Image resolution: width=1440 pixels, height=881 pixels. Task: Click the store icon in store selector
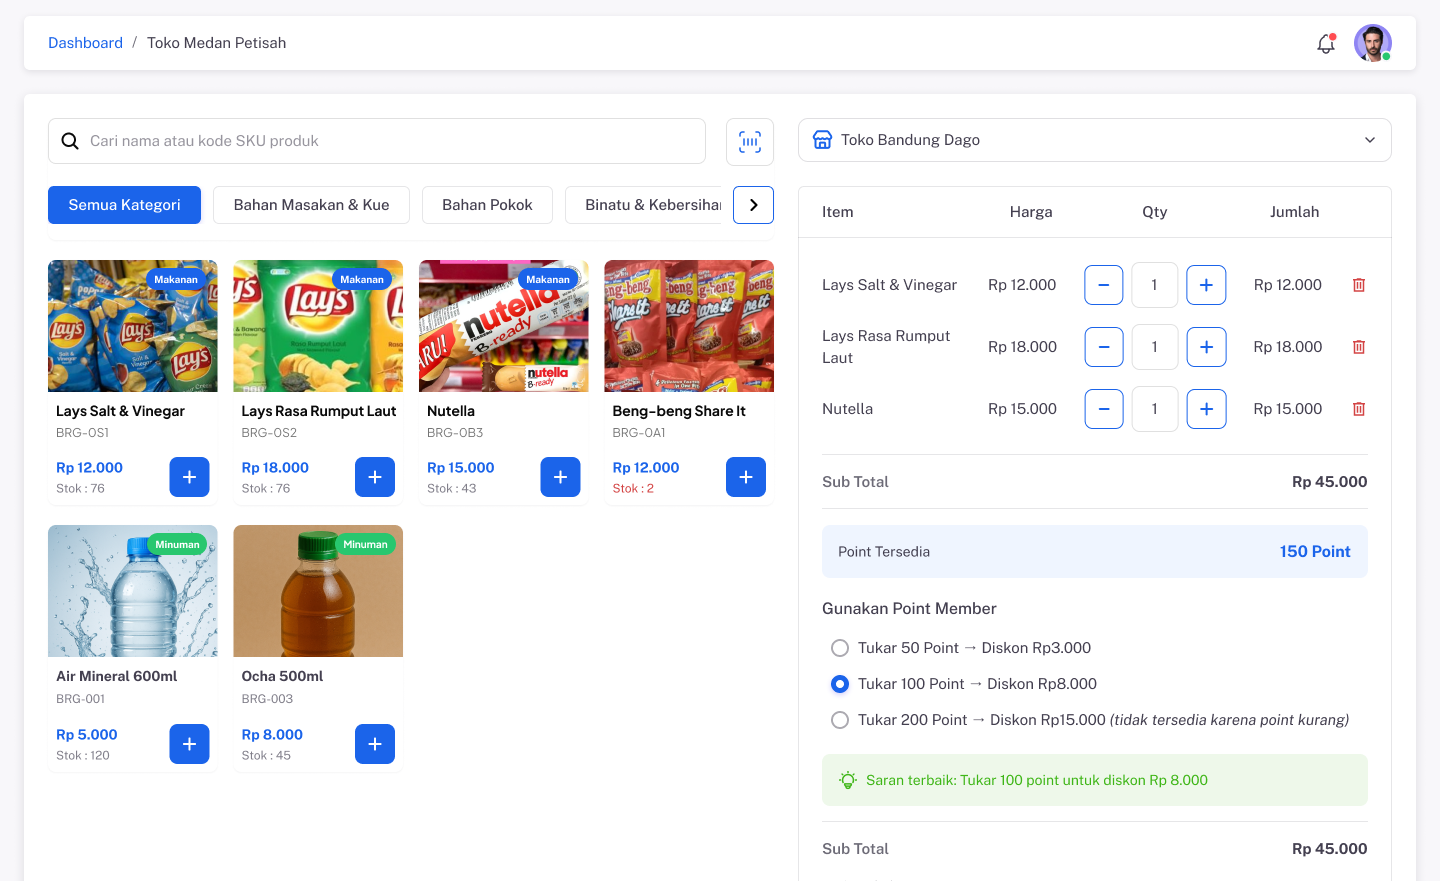822,140
